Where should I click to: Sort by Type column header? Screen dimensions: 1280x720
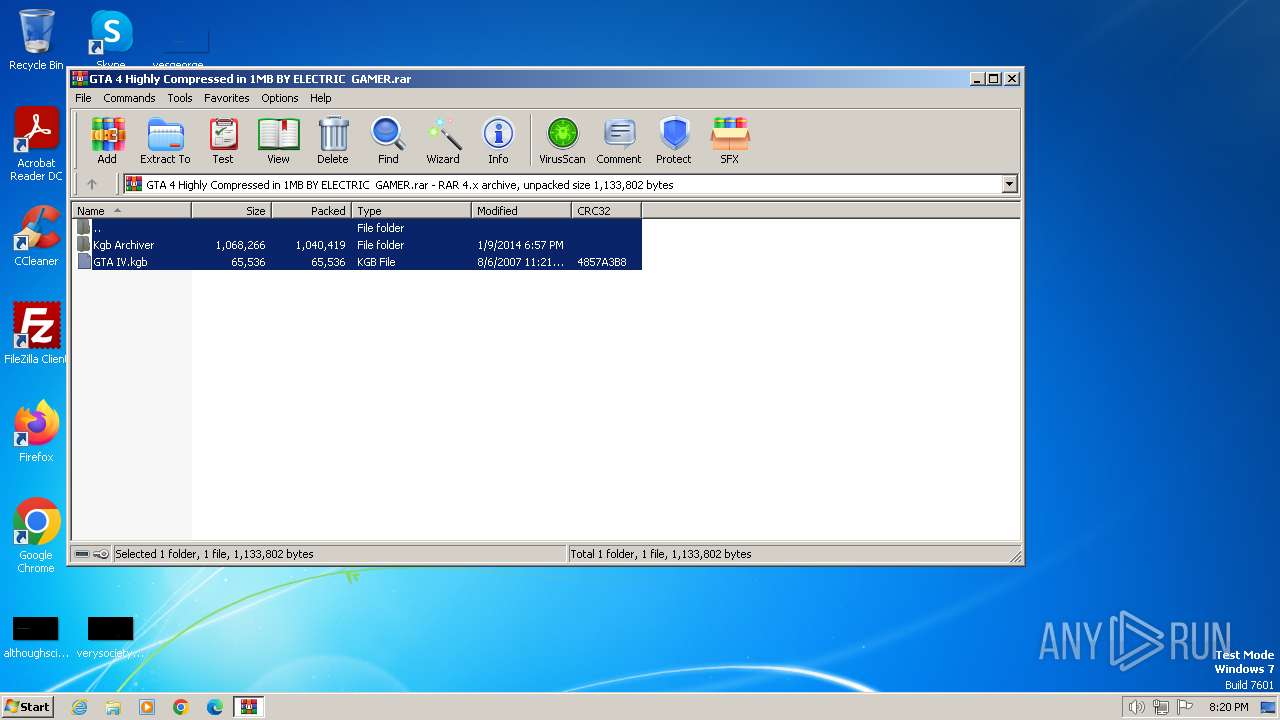(411, 210)
